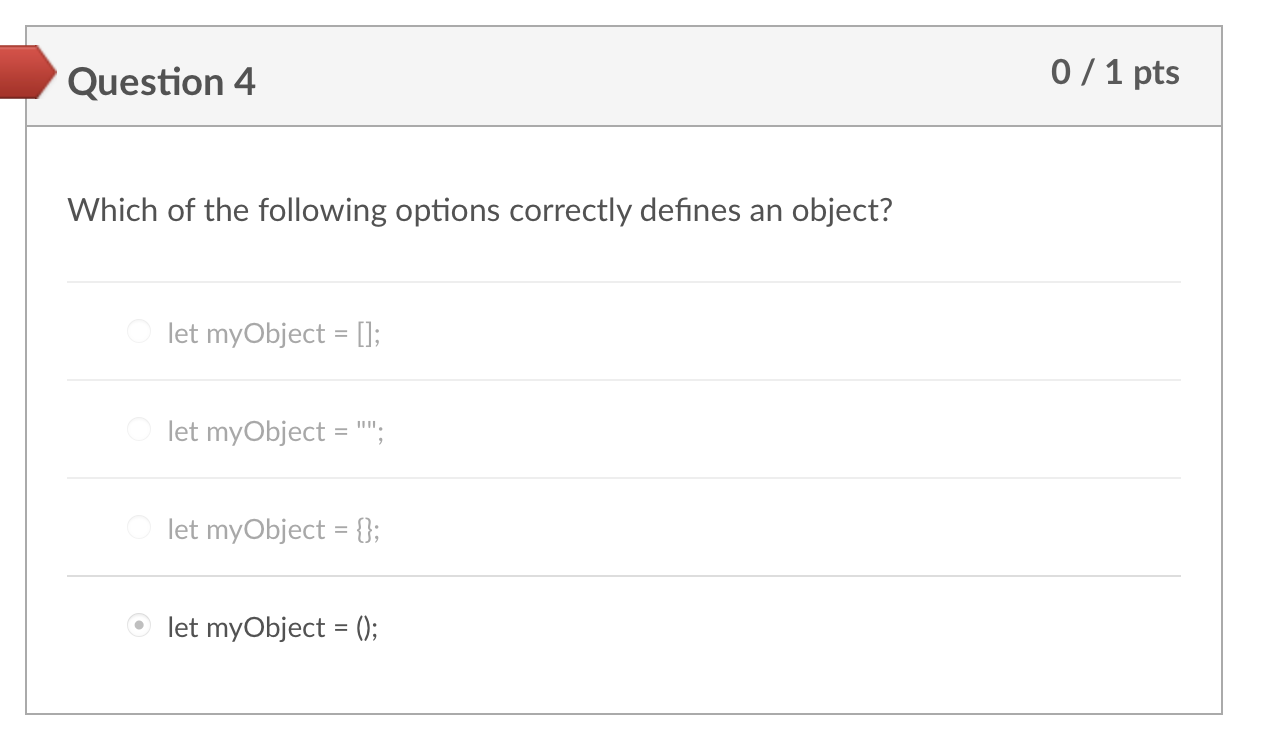The height and width of the screenshot is (740, 1266).
Task: Click the "Question 4" heading
Action: (162, 81)
